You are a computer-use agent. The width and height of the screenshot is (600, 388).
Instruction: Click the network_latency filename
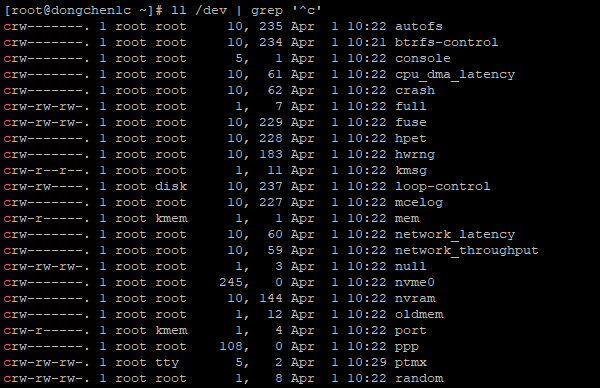coord(455,235)
